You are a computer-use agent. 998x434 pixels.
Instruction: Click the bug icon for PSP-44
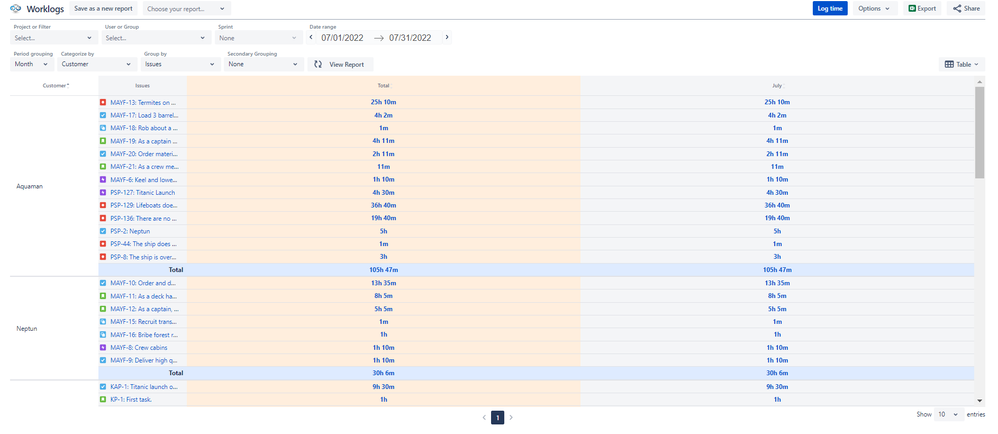[x=103, y=244]
